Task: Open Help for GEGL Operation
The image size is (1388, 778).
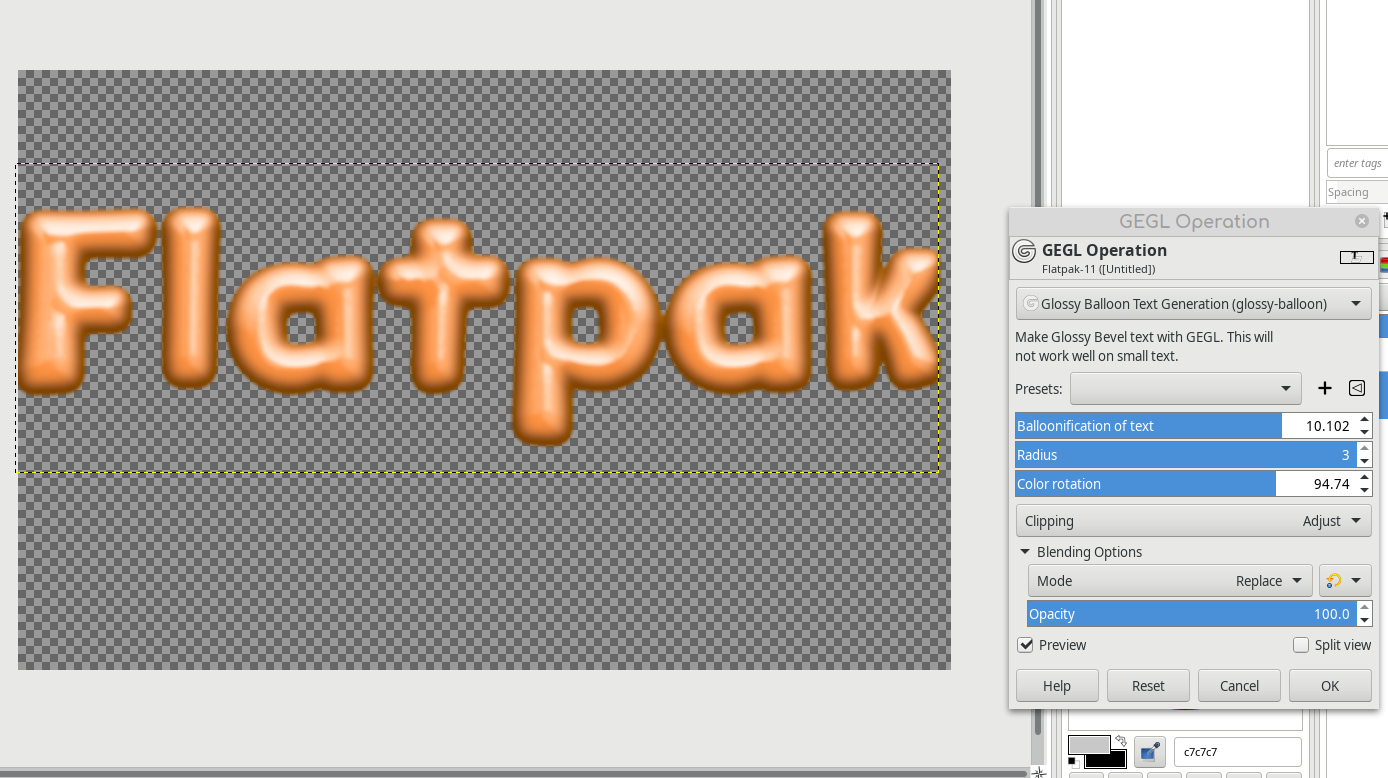Action: point(1057,685)
